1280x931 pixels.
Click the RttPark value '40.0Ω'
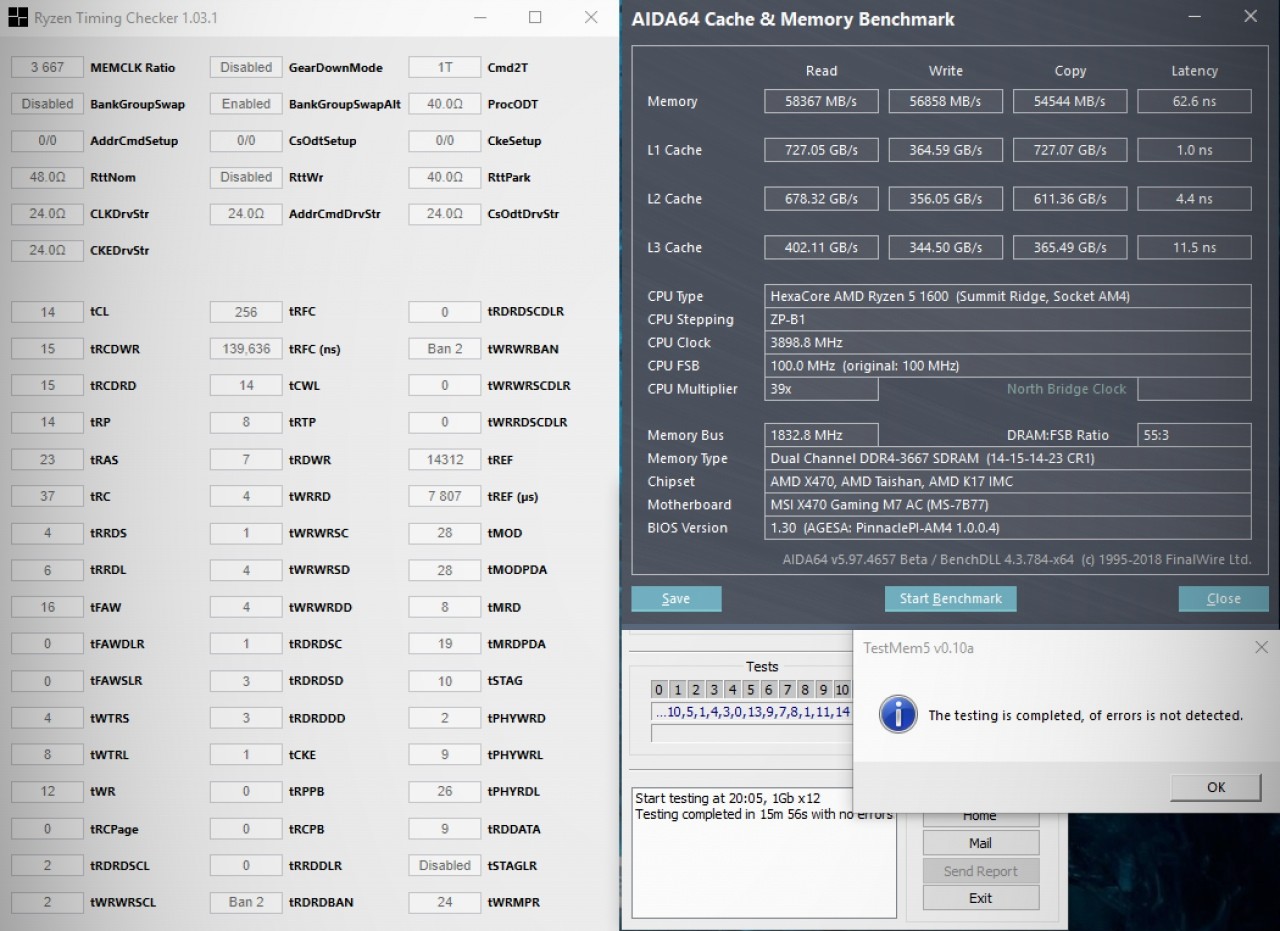tap(445, 177)
